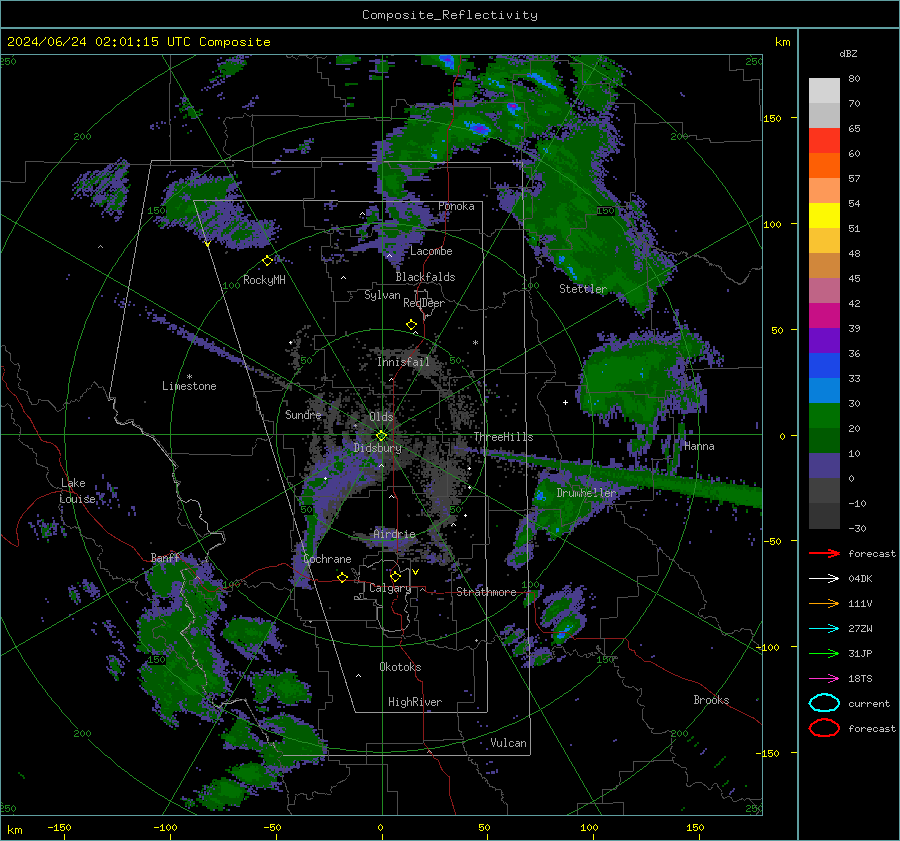Click the km unit label above right axis
Image resolution: width=900 pixels, height=841 pixels.
click(x=782, y=42)
